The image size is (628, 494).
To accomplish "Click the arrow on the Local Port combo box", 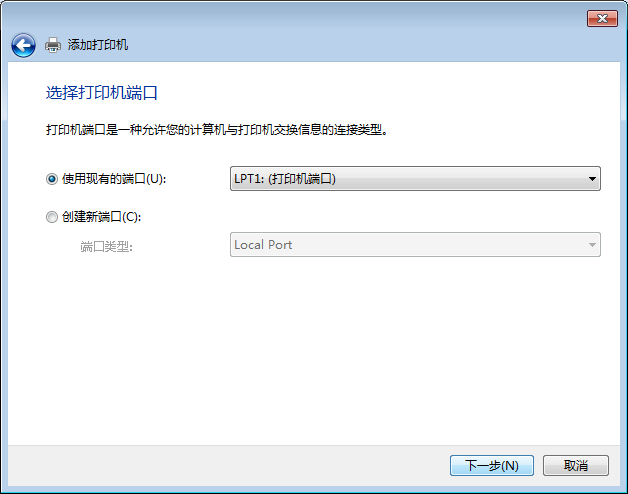I will pyautogui.click(x=592, y=245).
